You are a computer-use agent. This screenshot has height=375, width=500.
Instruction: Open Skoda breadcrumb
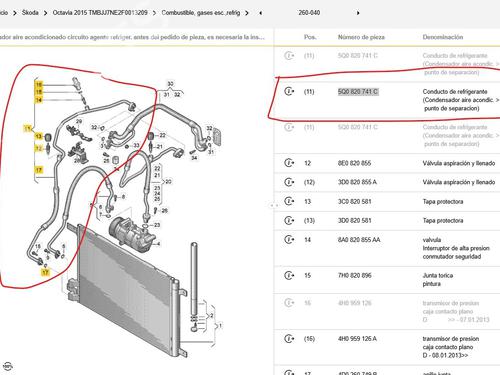point(30,13)
